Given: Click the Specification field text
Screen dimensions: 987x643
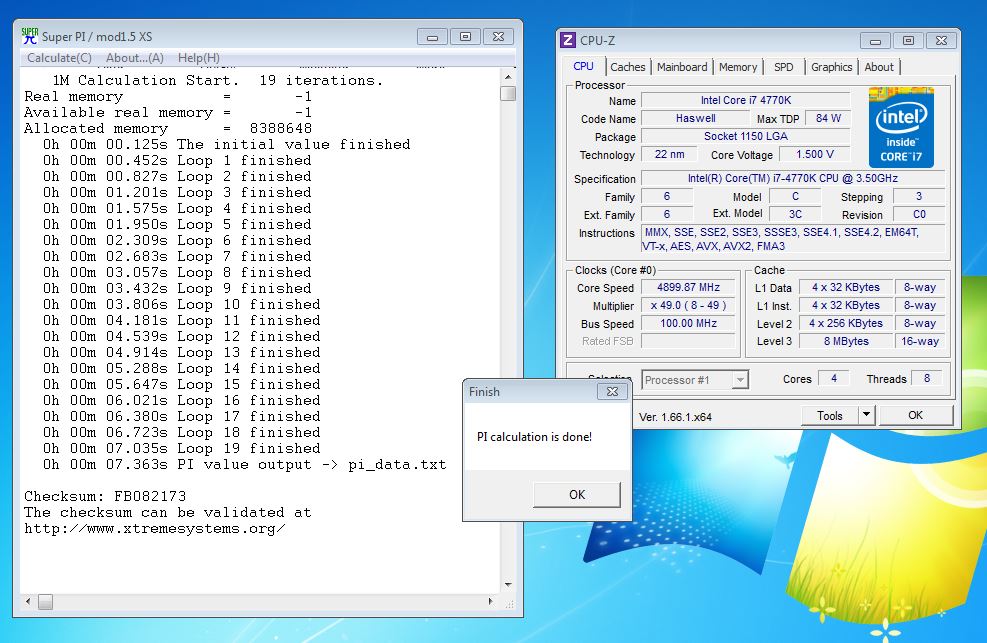Looking at the screenshot, I should click(792, 178).
